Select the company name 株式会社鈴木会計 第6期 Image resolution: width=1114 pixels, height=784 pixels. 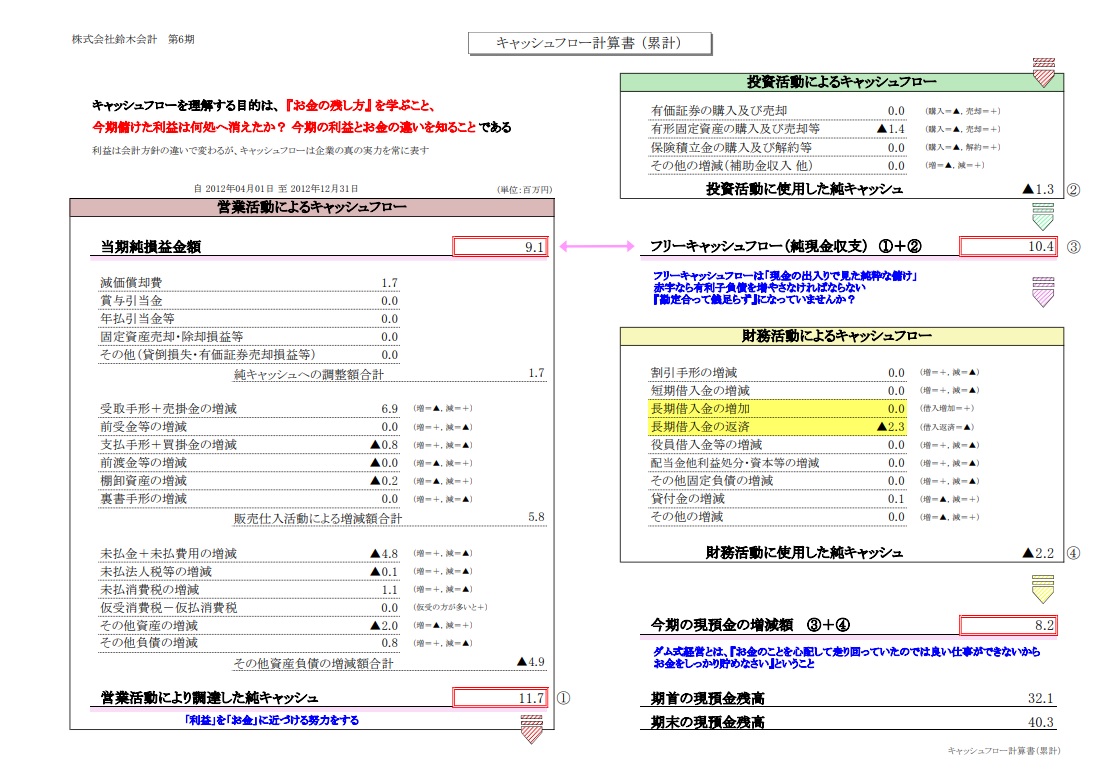click(x=133, y=39)
